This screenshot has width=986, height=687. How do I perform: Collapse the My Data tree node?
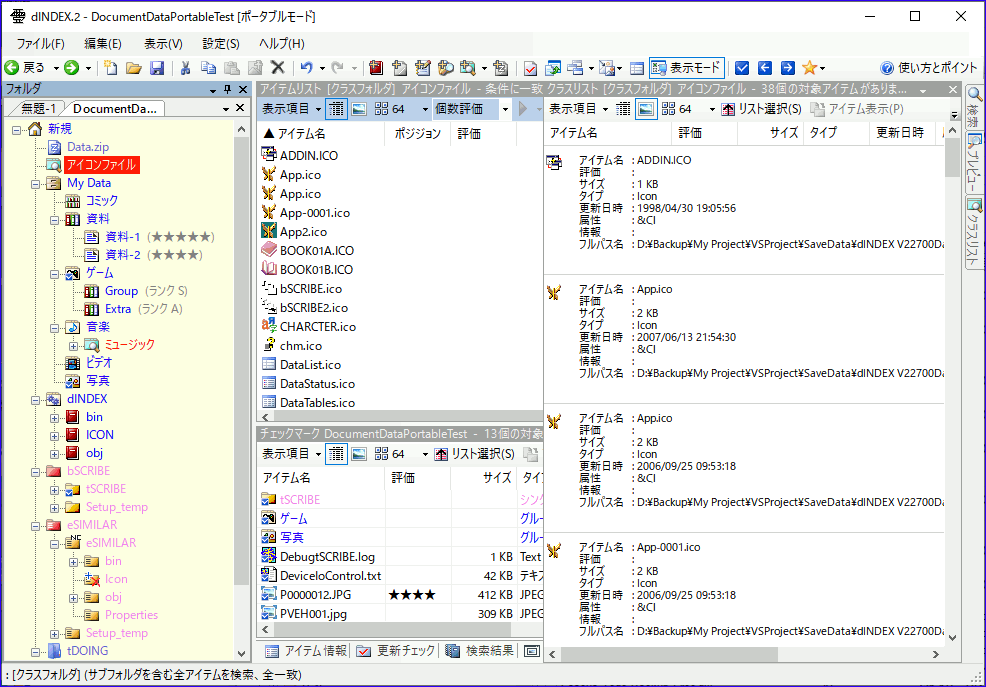[36, 183]
